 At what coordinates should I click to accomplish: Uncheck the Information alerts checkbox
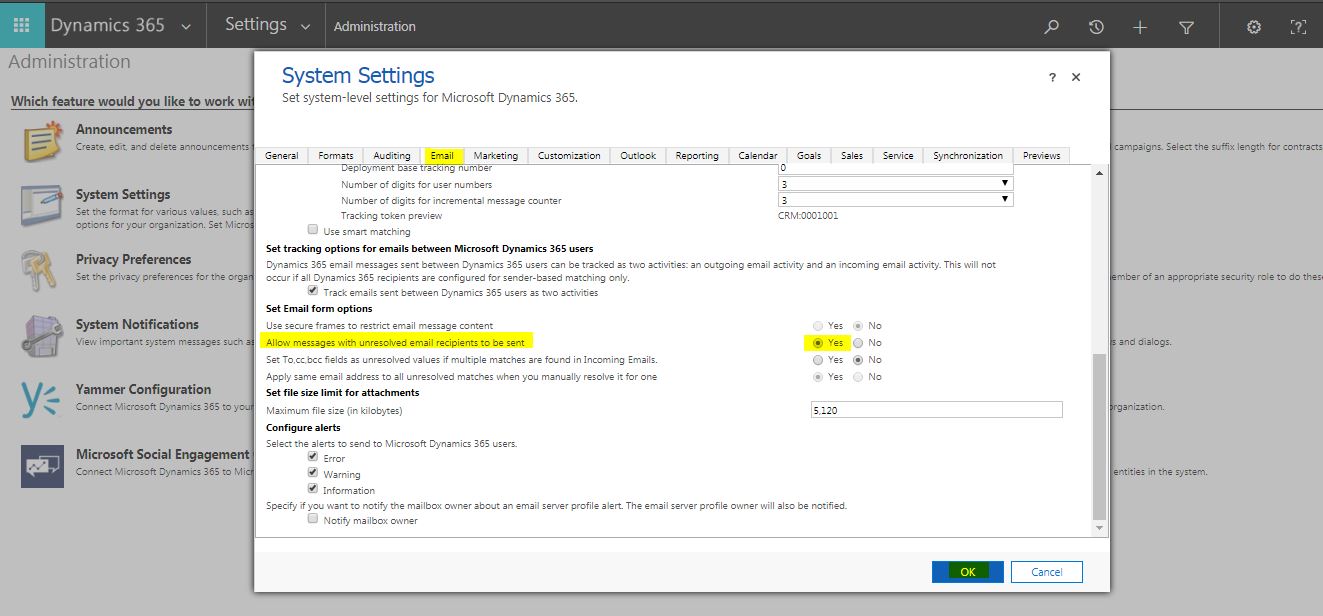(313, 489)
